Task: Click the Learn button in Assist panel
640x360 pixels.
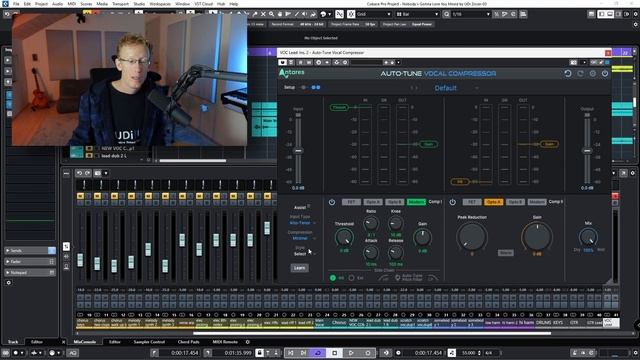Action: pos(300,268)
